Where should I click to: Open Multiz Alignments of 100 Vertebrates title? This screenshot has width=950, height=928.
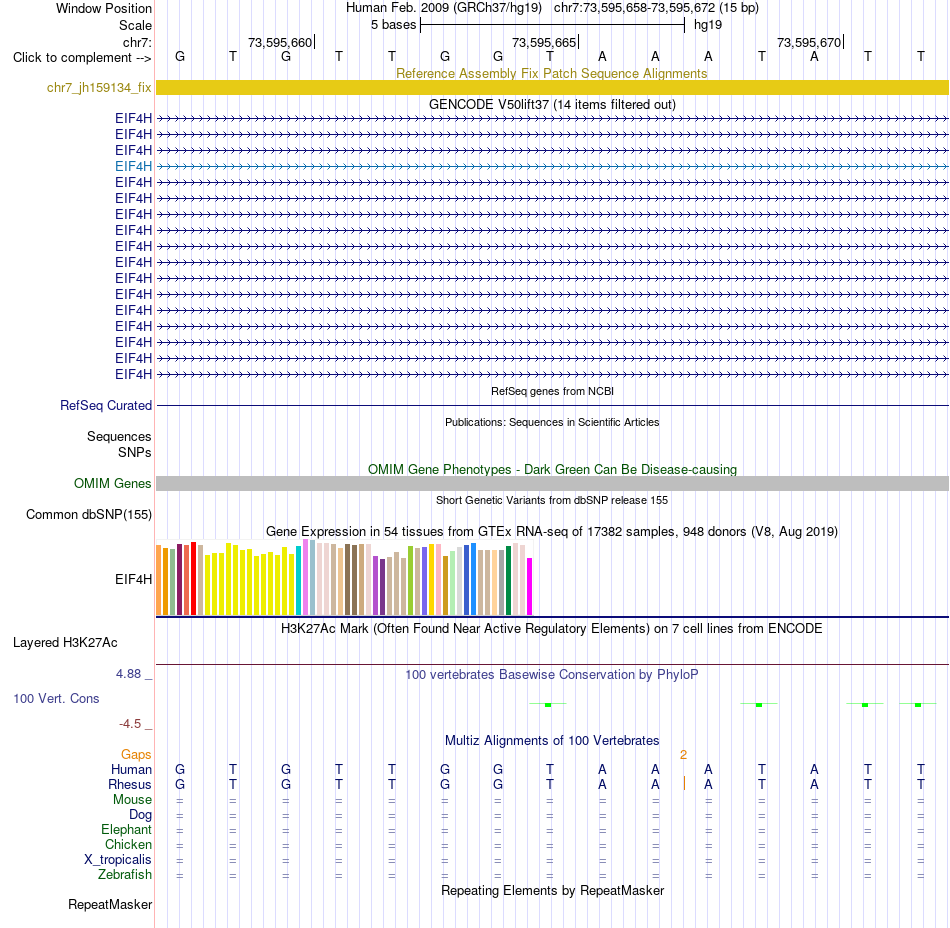(x=552, y=740)
